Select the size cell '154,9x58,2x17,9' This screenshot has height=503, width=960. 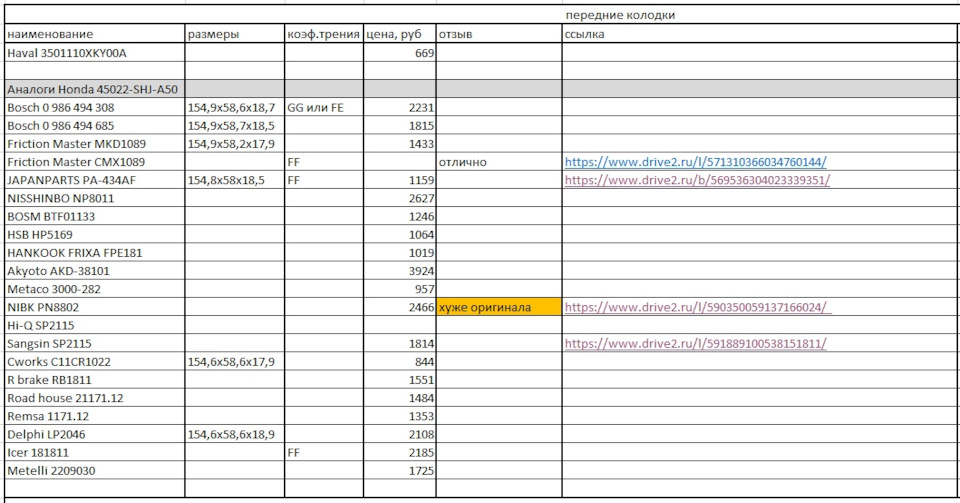point(234,144)
